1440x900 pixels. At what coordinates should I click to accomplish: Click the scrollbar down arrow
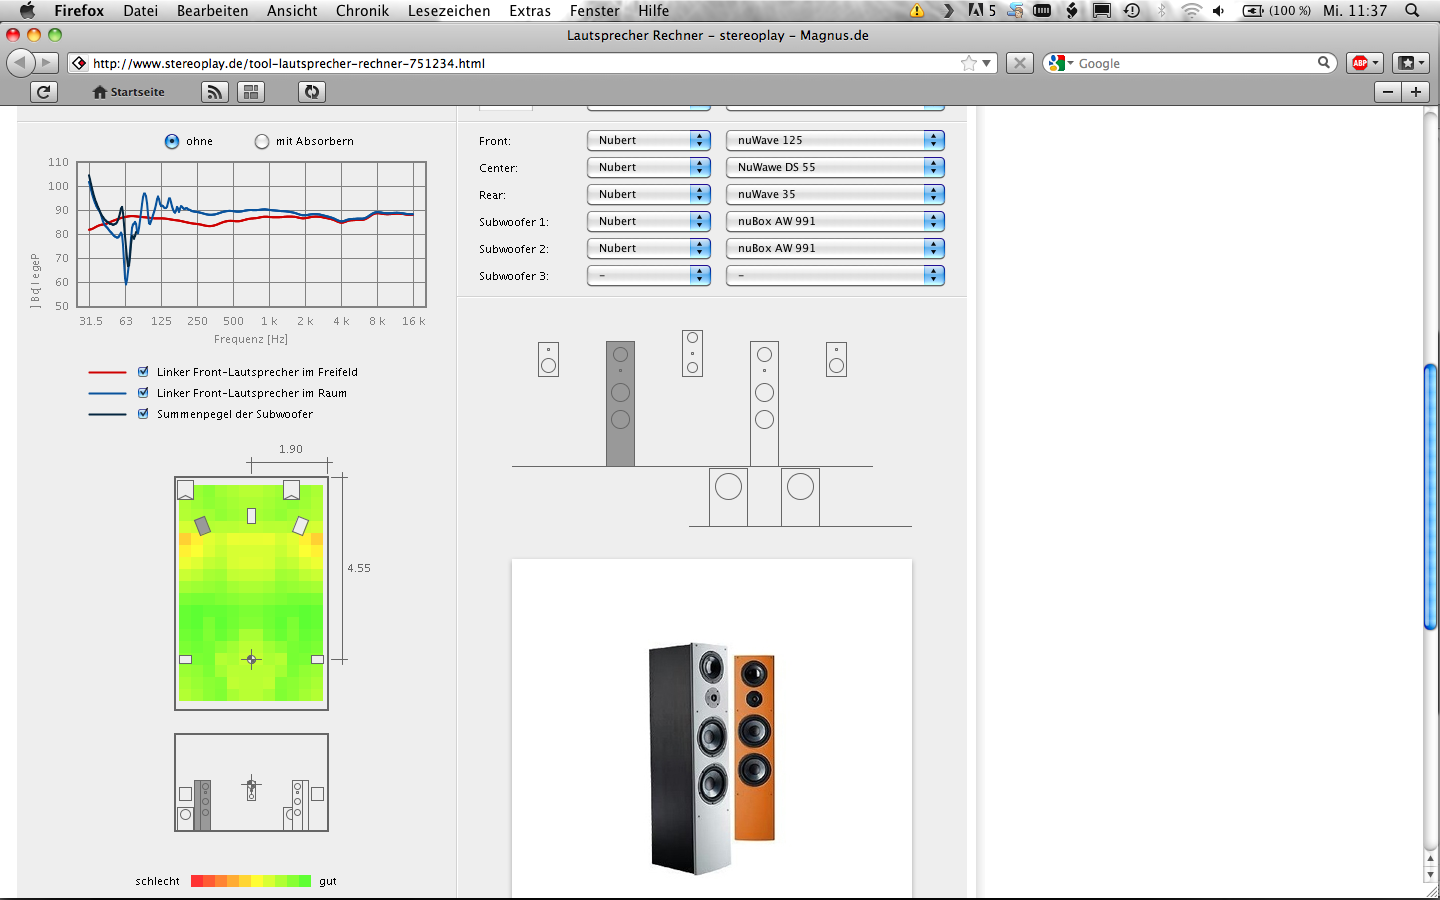click(x=1430, y=875)
